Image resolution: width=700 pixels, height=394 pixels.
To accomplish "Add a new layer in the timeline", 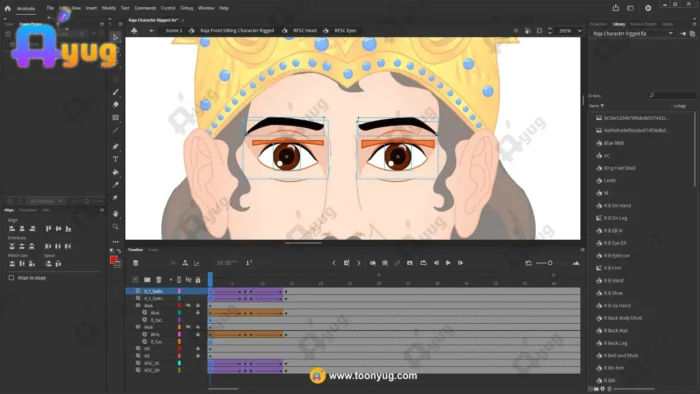I will (x=135, y=280).
